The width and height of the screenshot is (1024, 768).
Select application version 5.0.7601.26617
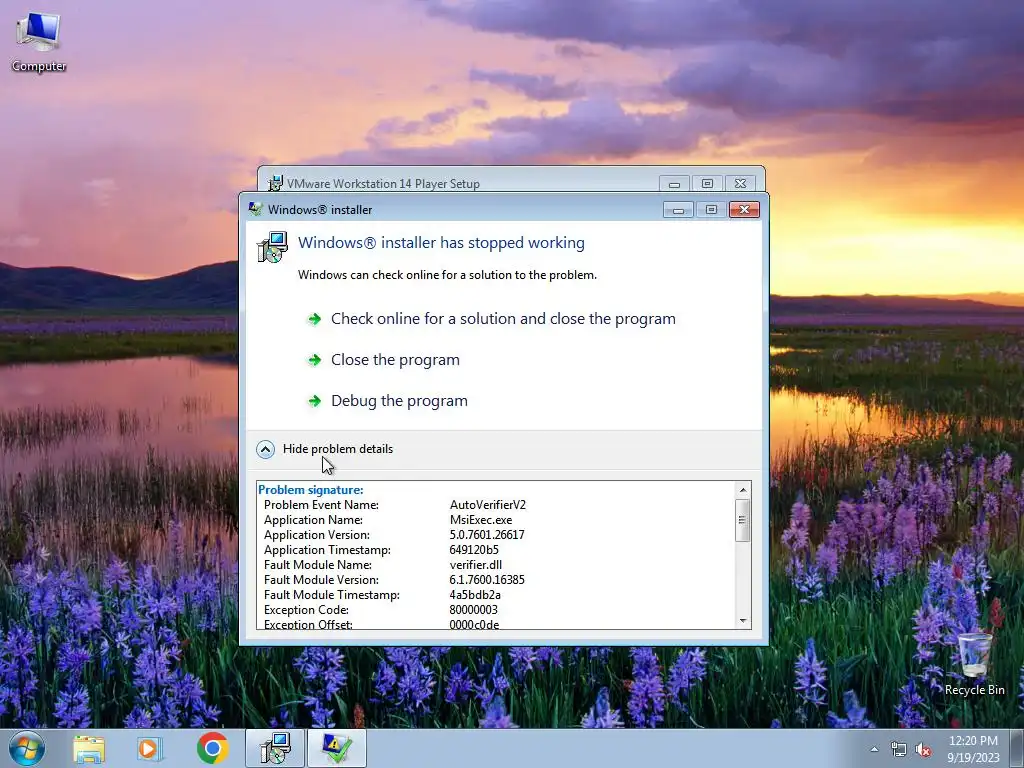click(487, 535)
